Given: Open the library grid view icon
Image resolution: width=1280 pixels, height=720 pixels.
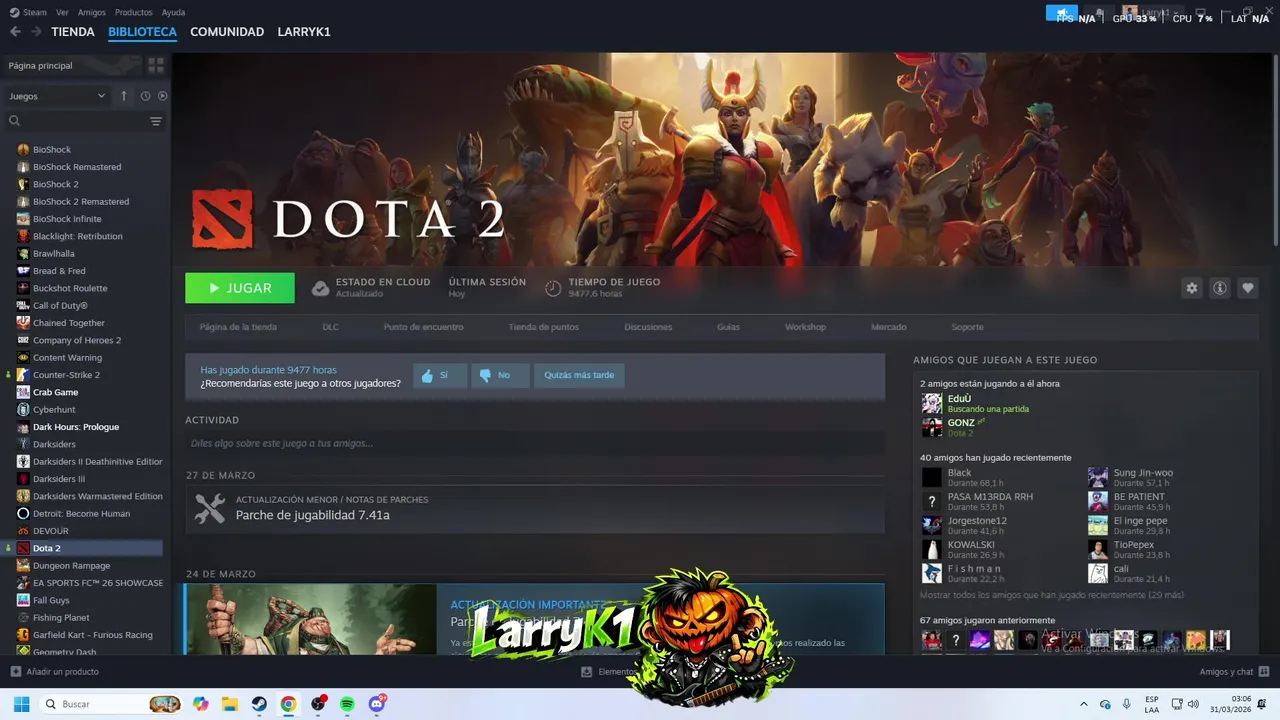Looking at the screenshot, I should [x=156, y=65].
